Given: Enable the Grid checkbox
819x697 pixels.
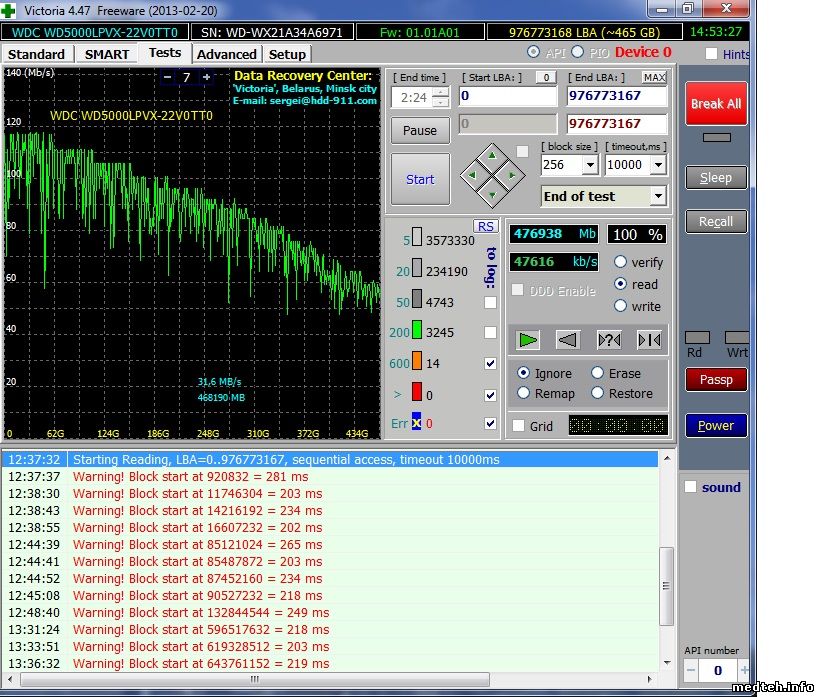Looking at the screenshot, I should (518, 426).
